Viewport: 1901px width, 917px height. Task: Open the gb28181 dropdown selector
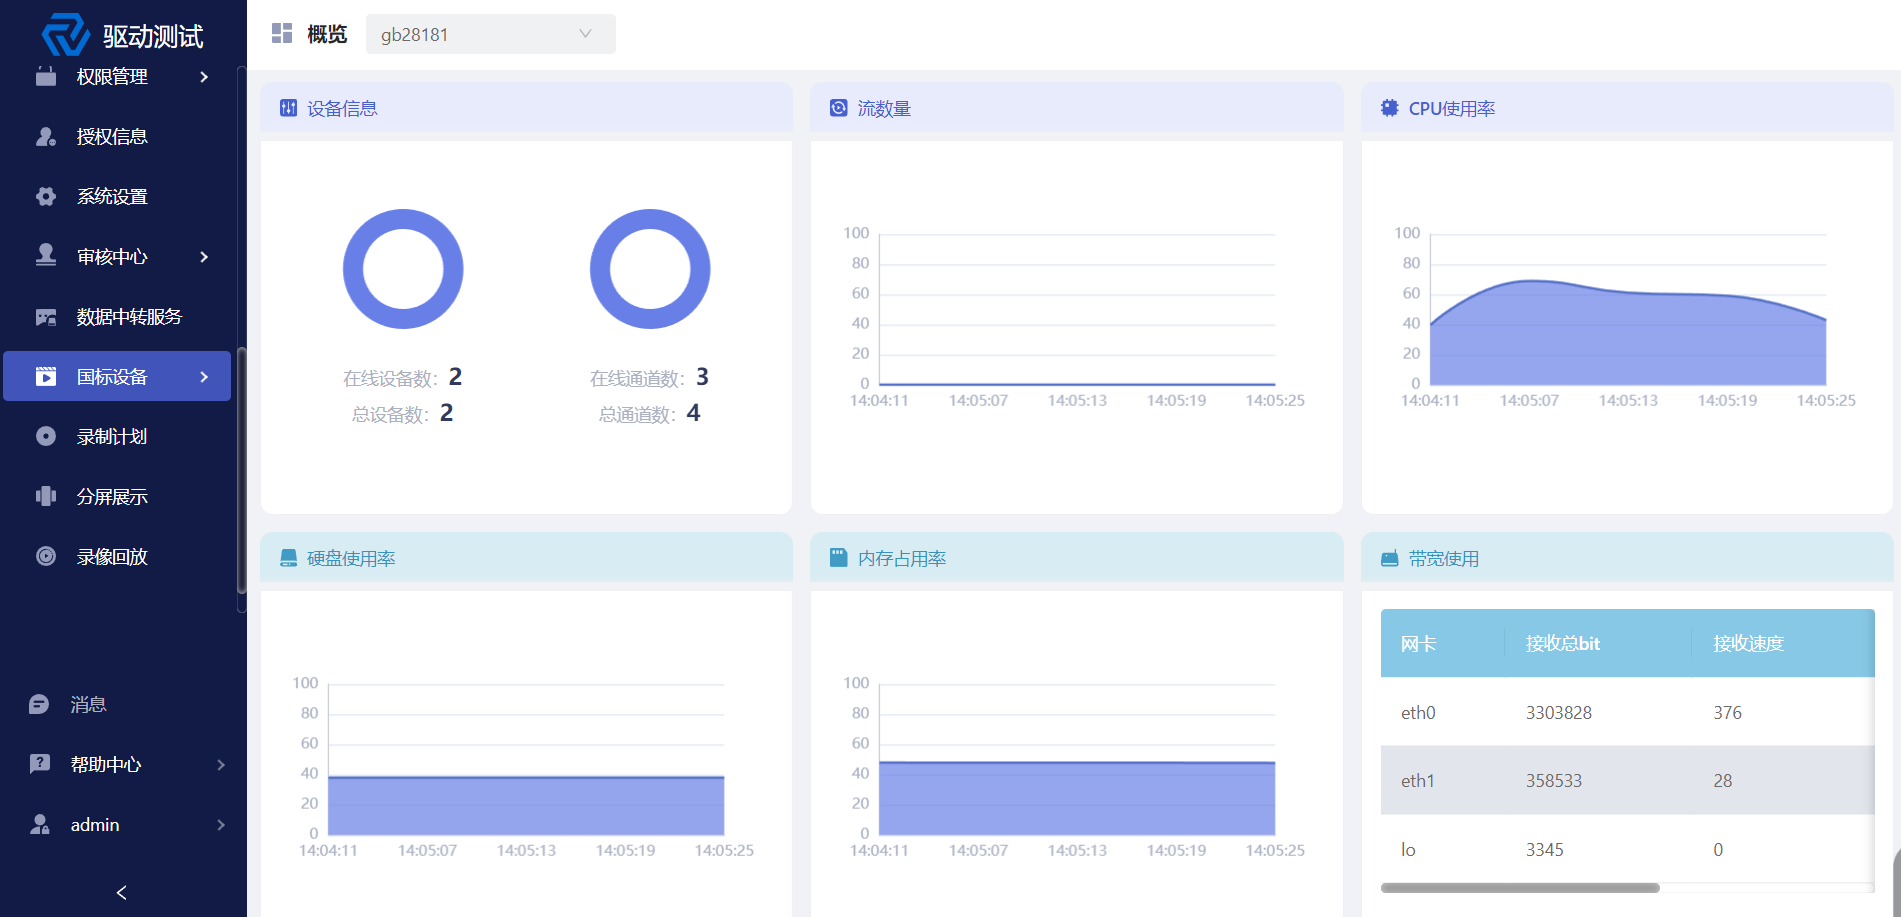coord(490,34)
